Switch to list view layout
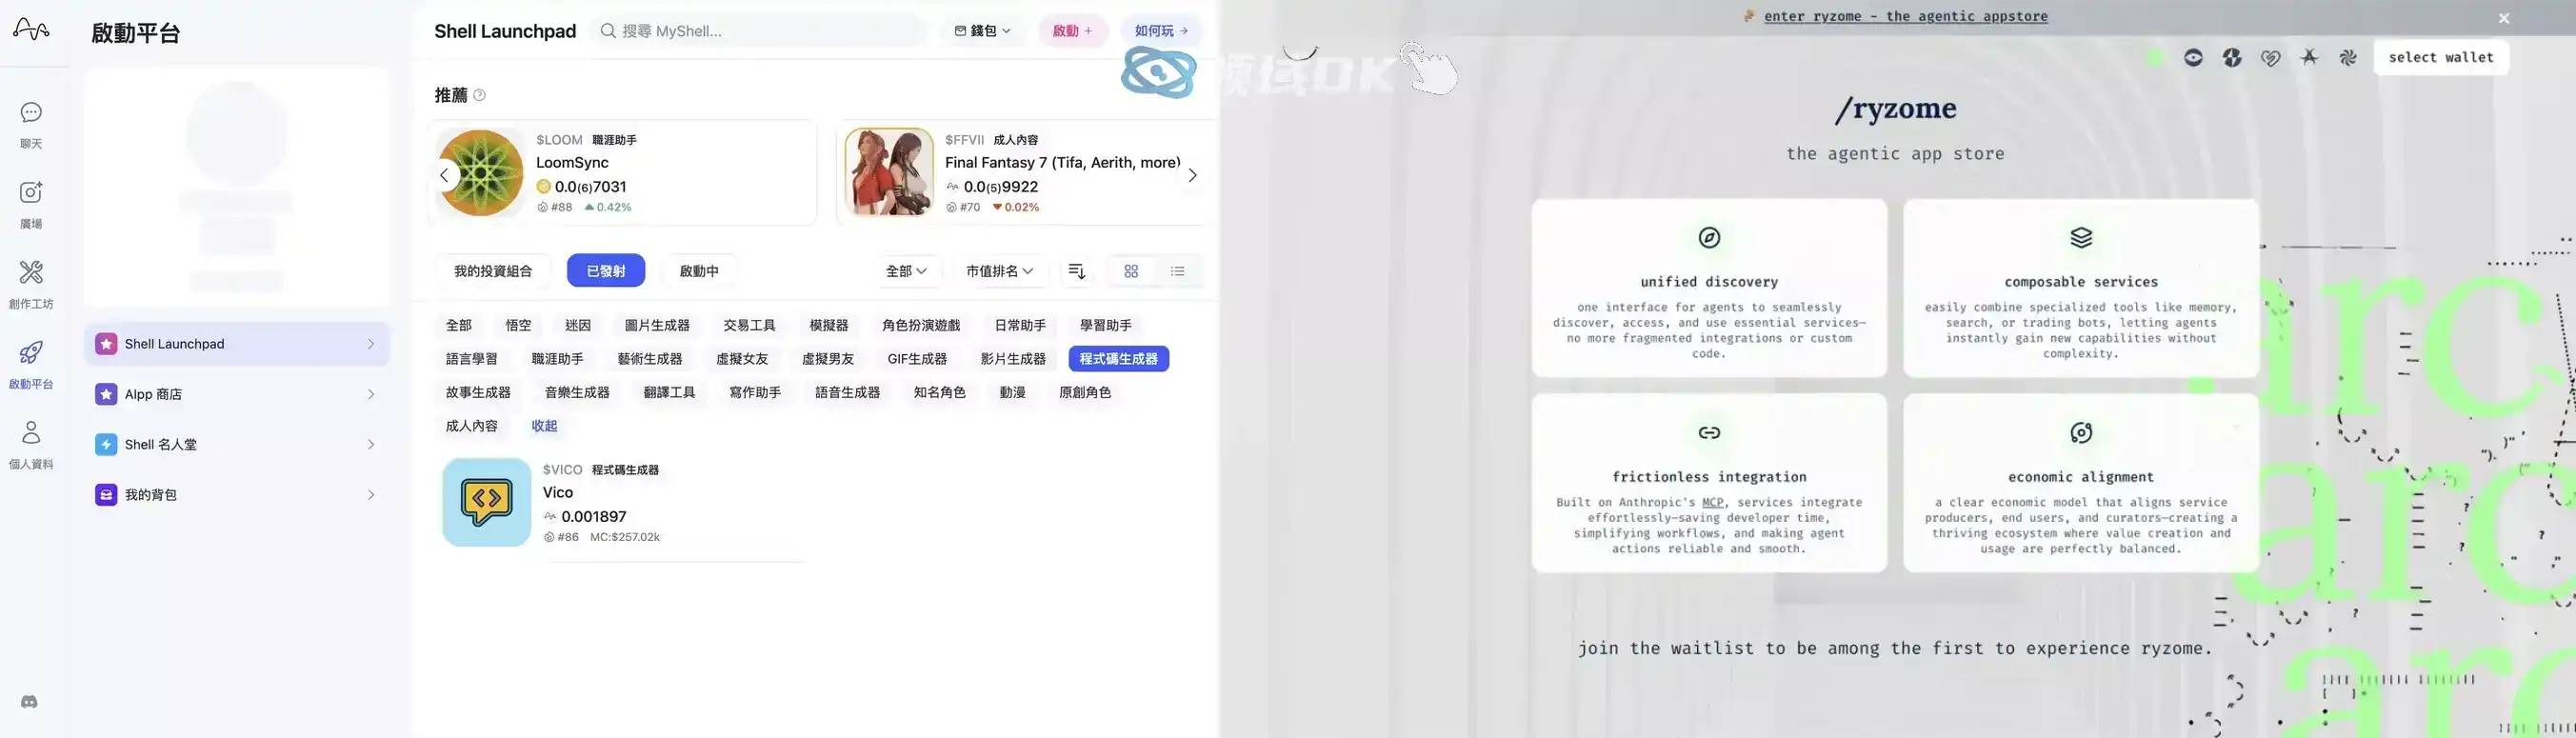Image resolution: width=2576 pixels, height=738 pixels. pyautogui.click(x=1178, y=271)
